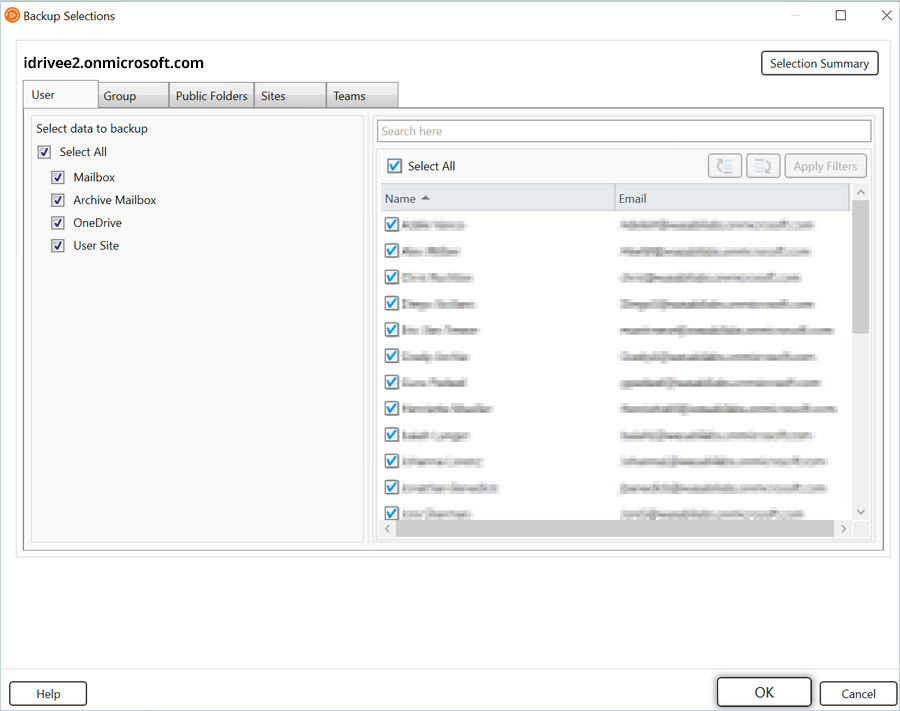The image size is (900, 711).
Task: Click the first list refresh icon button
Action: (724, 167)
